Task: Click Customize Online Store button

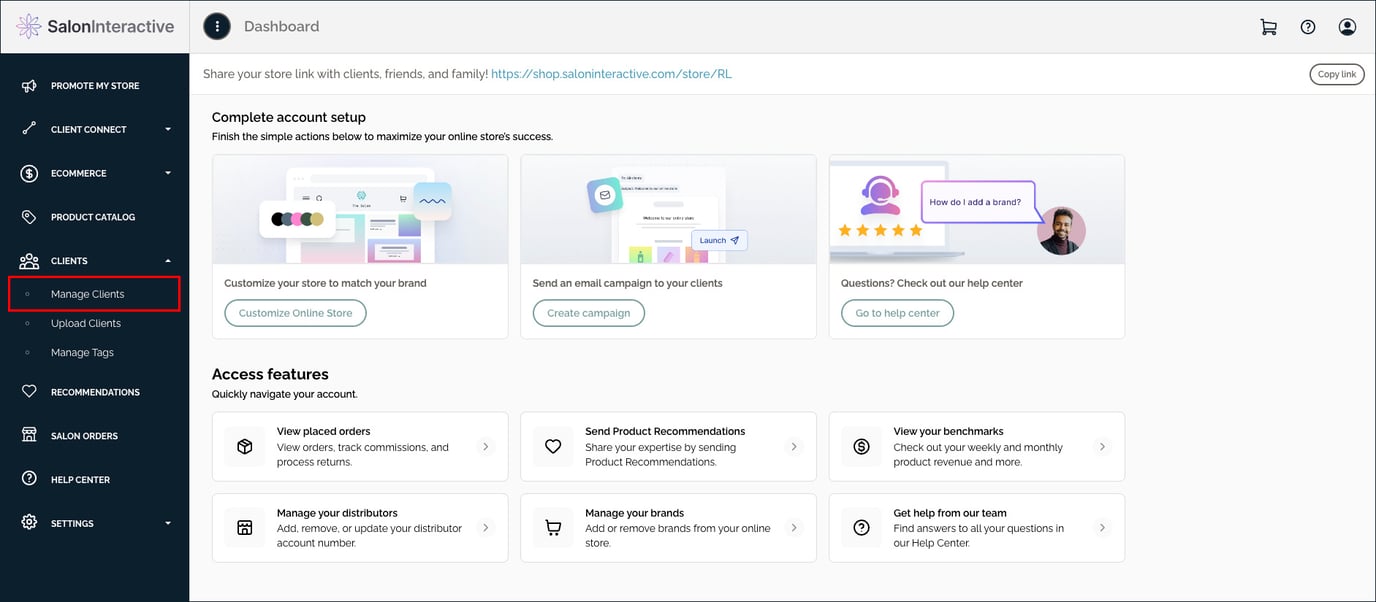Action: click(x=295, y=313)
